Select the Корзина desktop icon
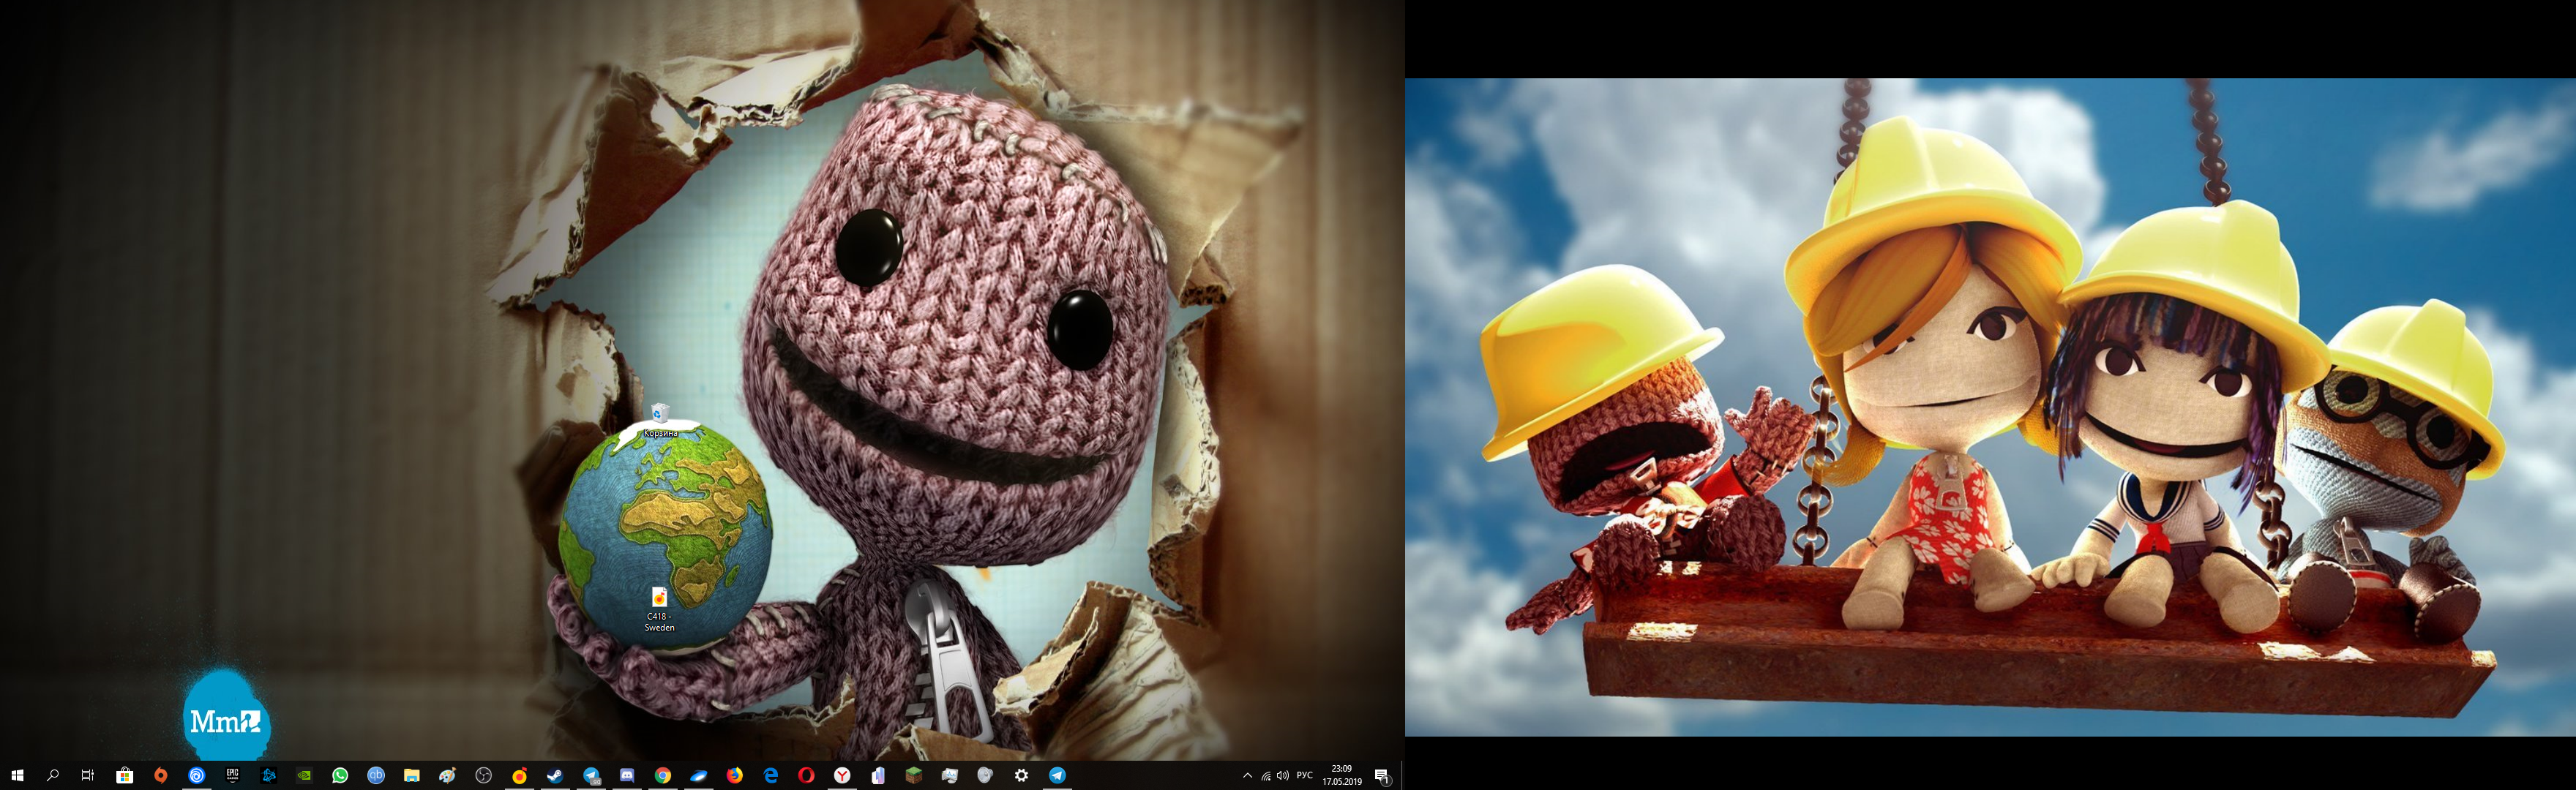The height and width of the screenshot is (790, 2576). click(x=660, y=421)
